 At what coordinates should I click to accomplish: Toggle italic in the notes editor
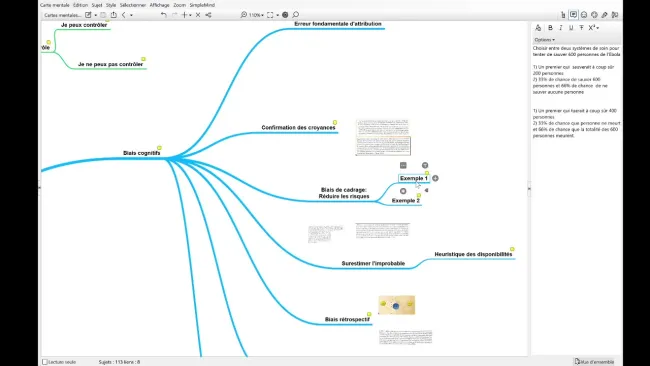(x=560, y=28)
